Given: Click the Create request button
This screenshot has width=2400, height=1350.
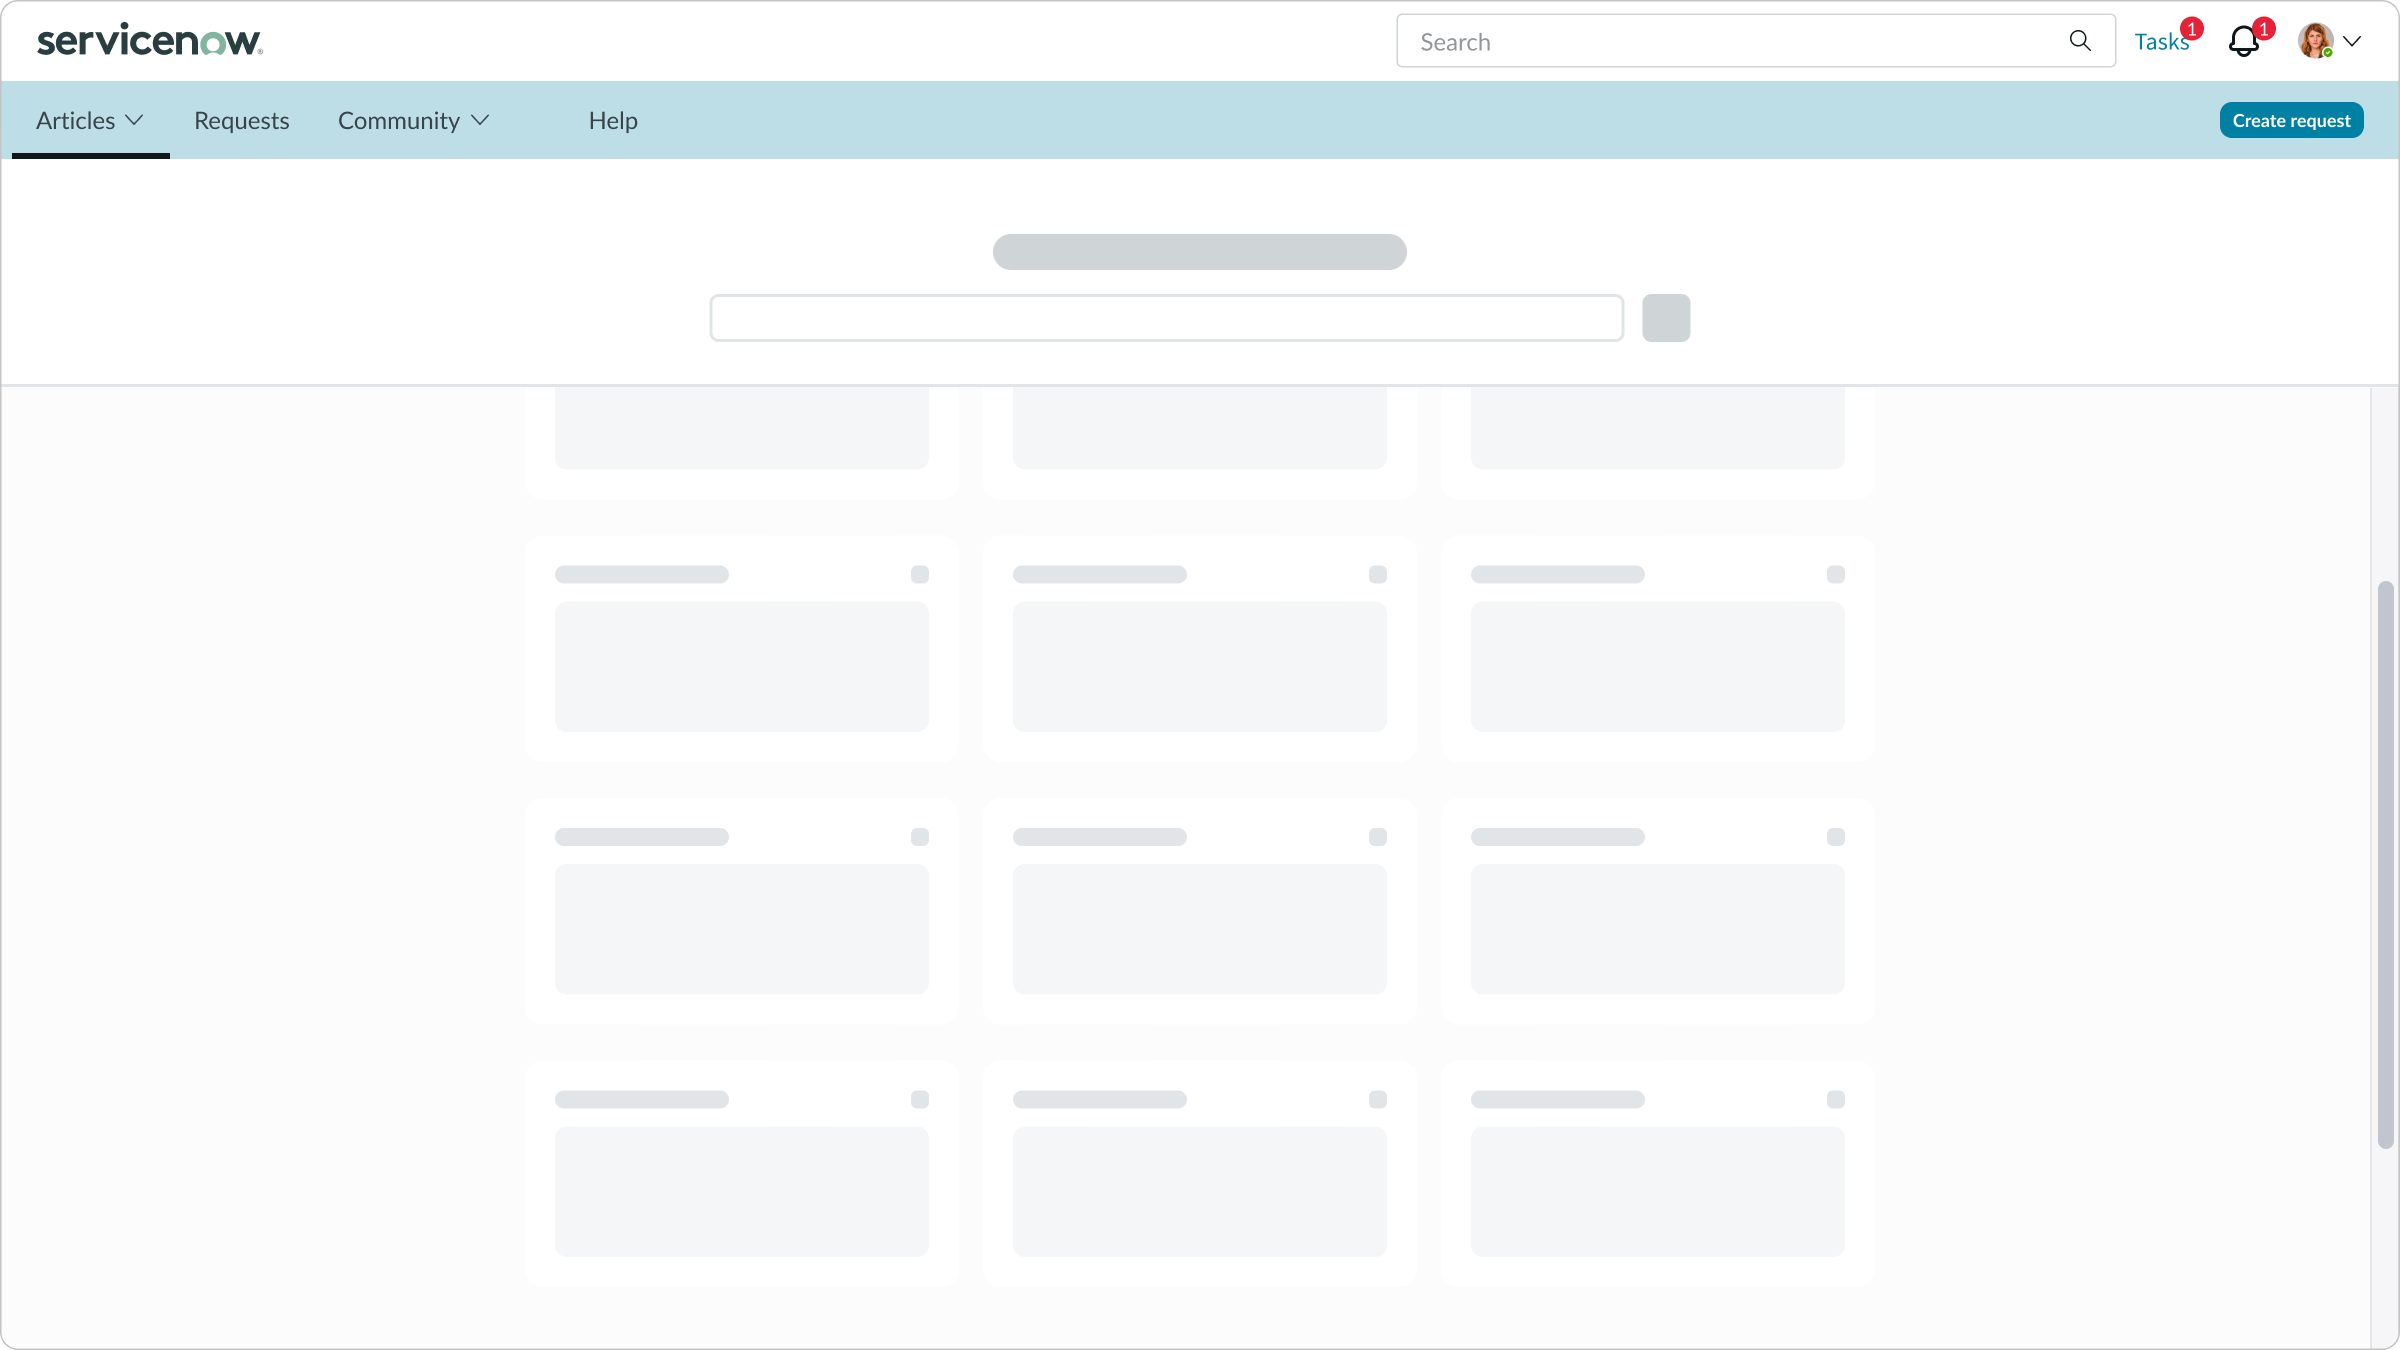Looking at the screenshot, I should 2291,119.
